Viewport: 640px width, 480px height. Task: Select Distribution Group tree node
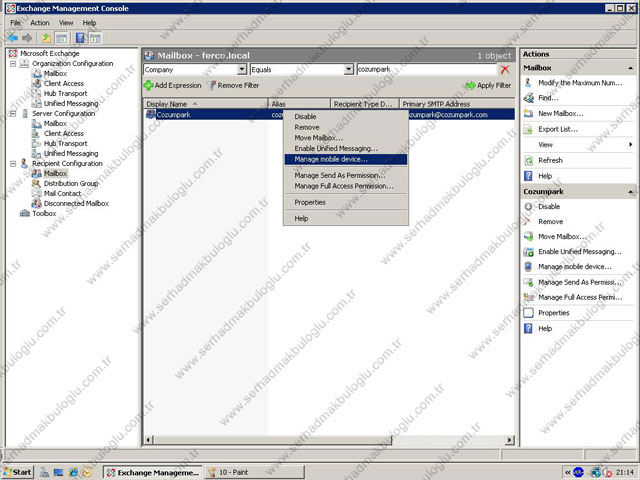71,184
